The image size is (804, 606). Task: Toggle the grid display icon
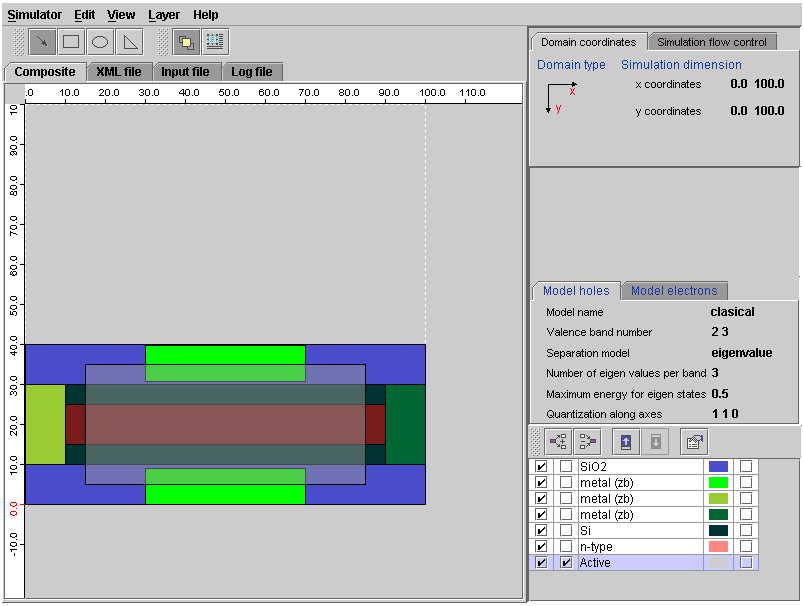coord(215,42)
